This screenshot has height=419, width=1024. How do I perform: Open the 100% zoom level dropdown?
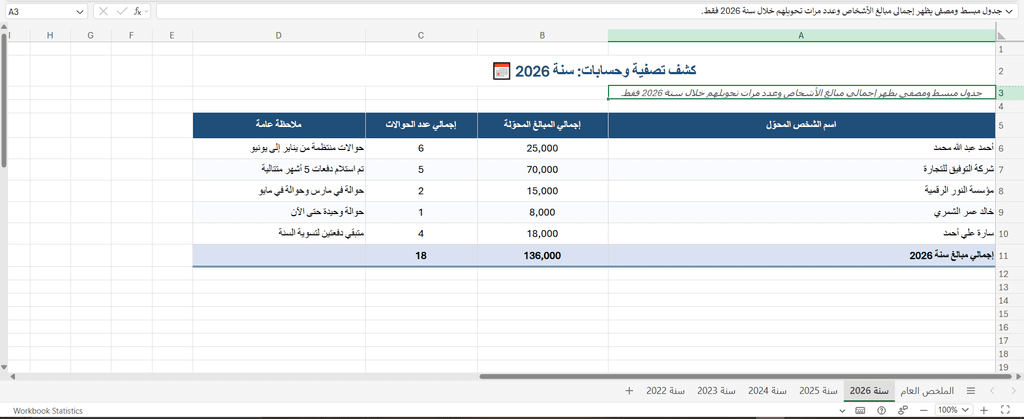pos(954,411)
